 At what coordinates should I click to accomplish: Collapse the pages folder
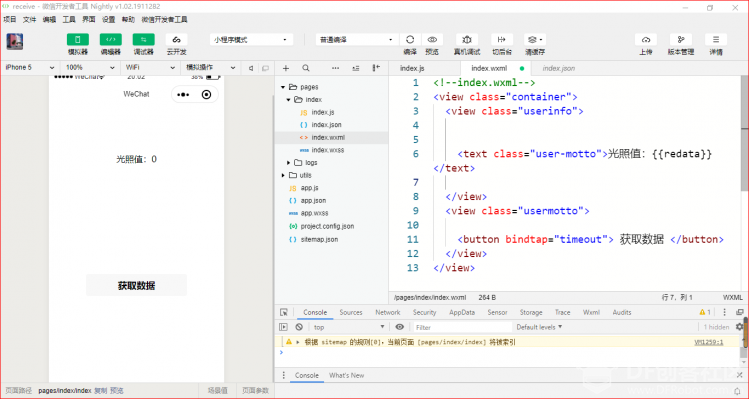(x=283, y=87)
